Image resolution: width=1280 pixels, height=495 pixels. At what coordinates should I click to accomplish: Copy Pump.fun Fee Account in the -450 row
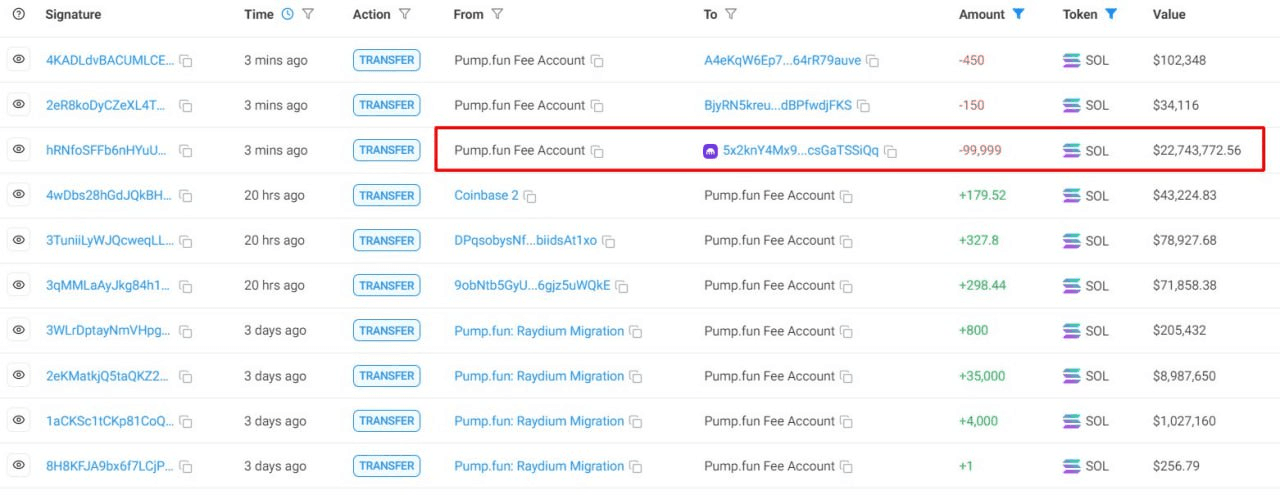pyautogui.click(x=597, y=61)
